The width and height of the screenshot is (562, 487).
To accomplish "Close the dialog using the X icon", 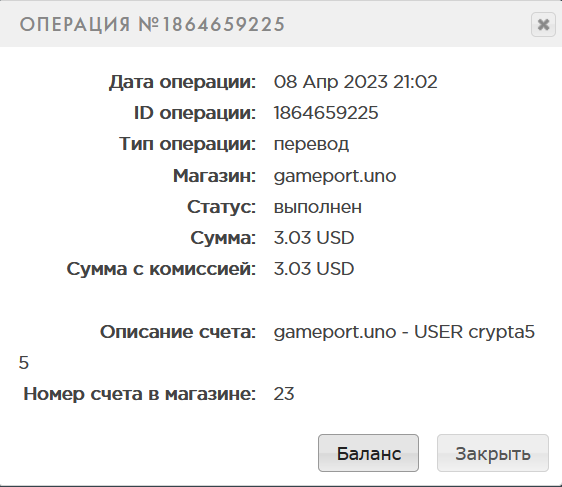I will [x=543, y=24].
